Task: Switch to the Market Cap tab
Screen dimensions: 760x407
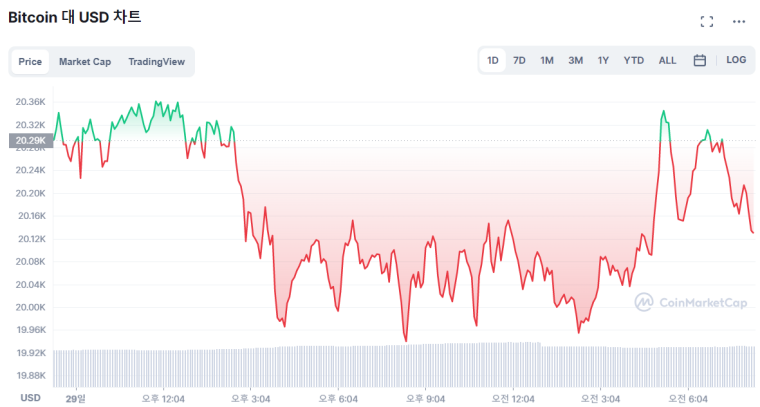Action: [x=85, y=62]
